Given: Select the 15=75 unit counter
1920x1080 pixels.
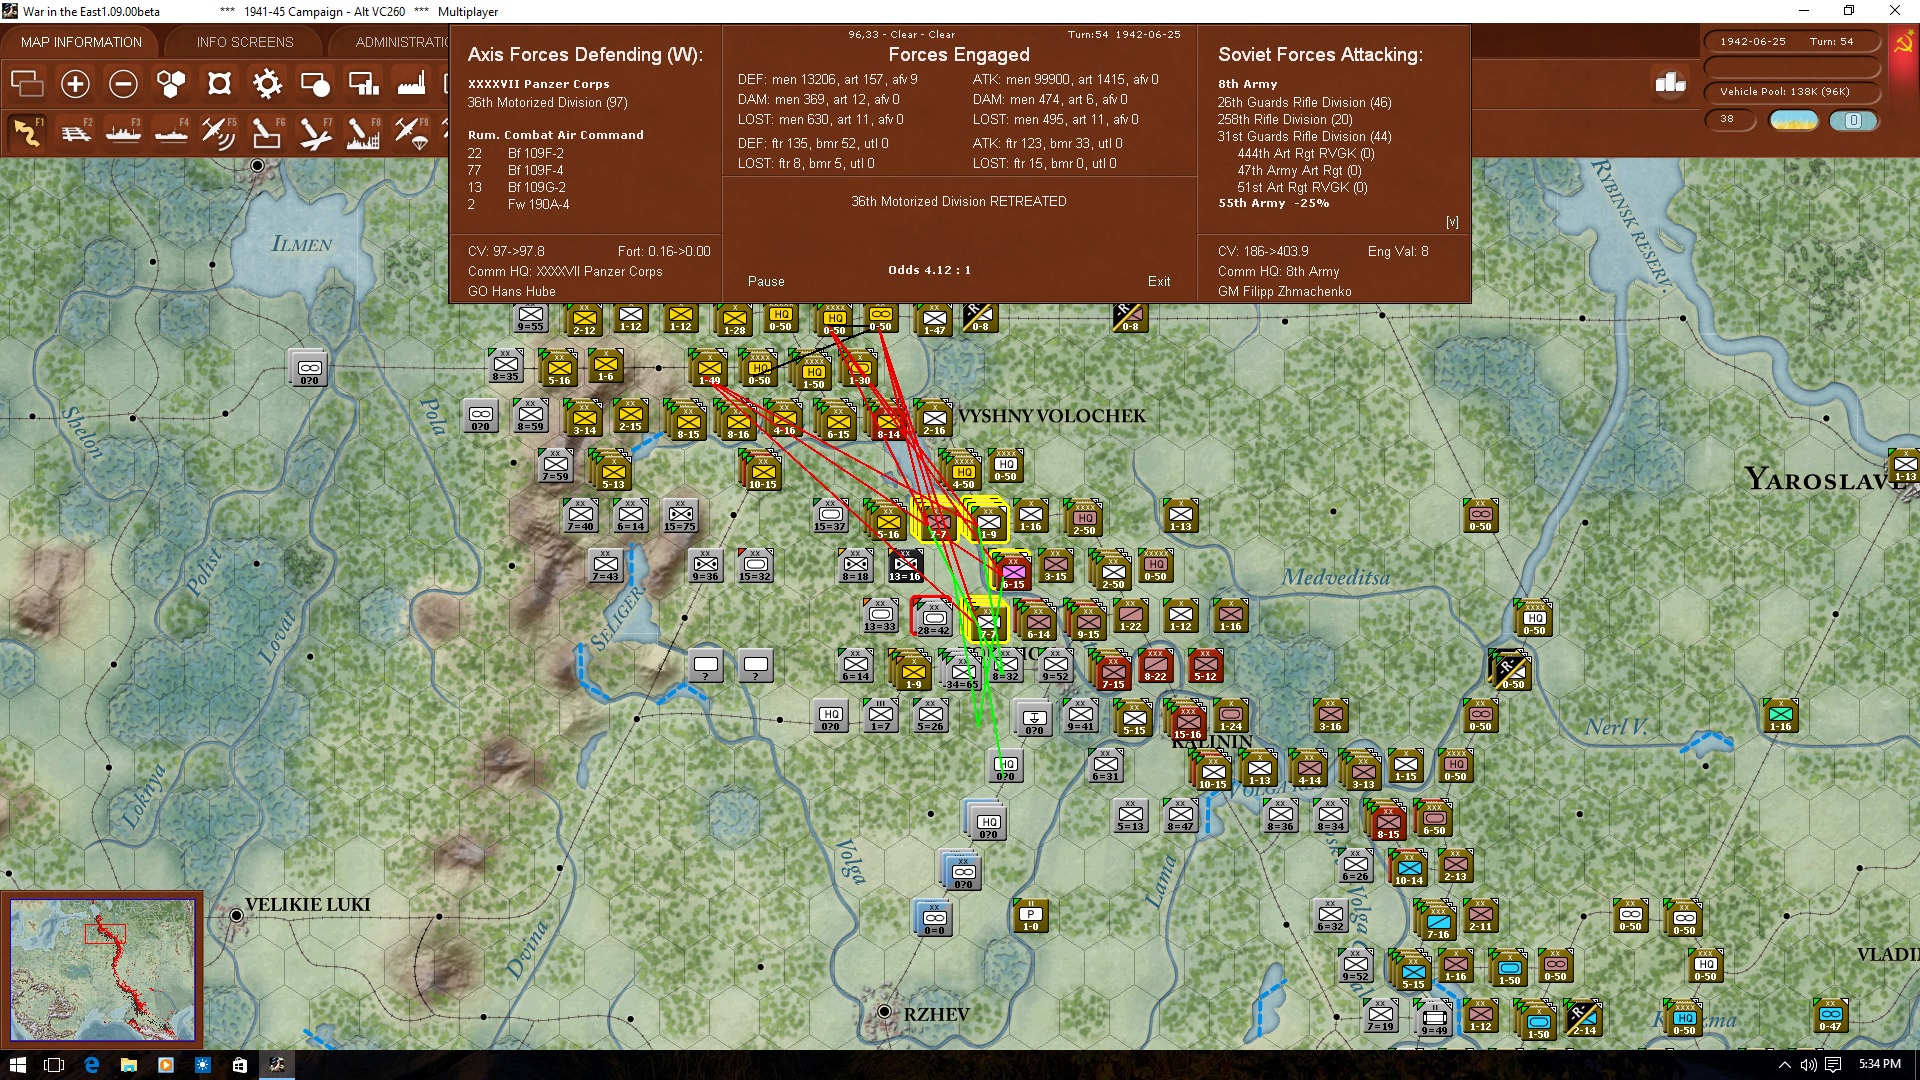Looking at the screenshot, I should coord(680,515).
